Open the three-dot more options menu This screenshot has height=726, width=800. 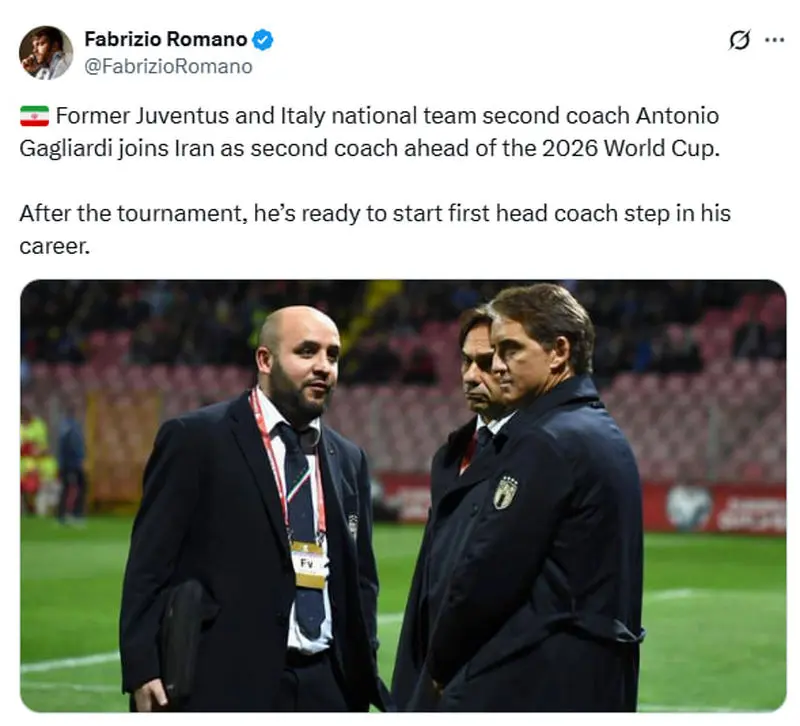tap(774, 40)
